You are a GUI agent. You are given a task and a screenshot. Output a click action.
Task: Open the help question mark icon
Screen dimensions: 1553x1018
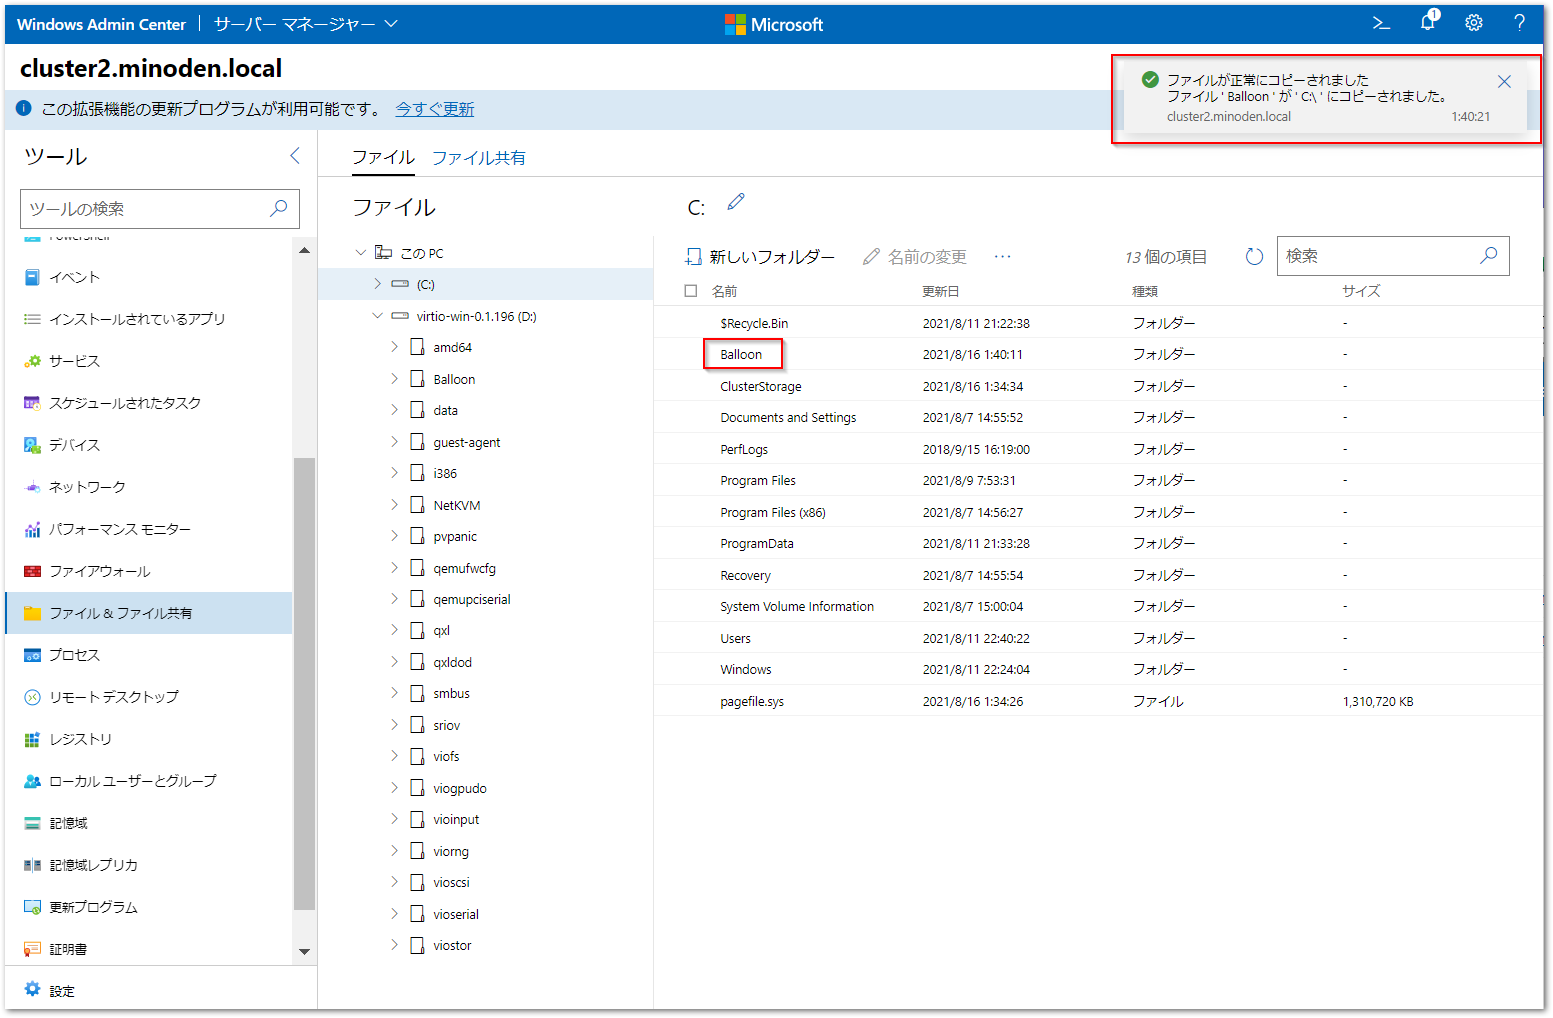[1519, 23]
